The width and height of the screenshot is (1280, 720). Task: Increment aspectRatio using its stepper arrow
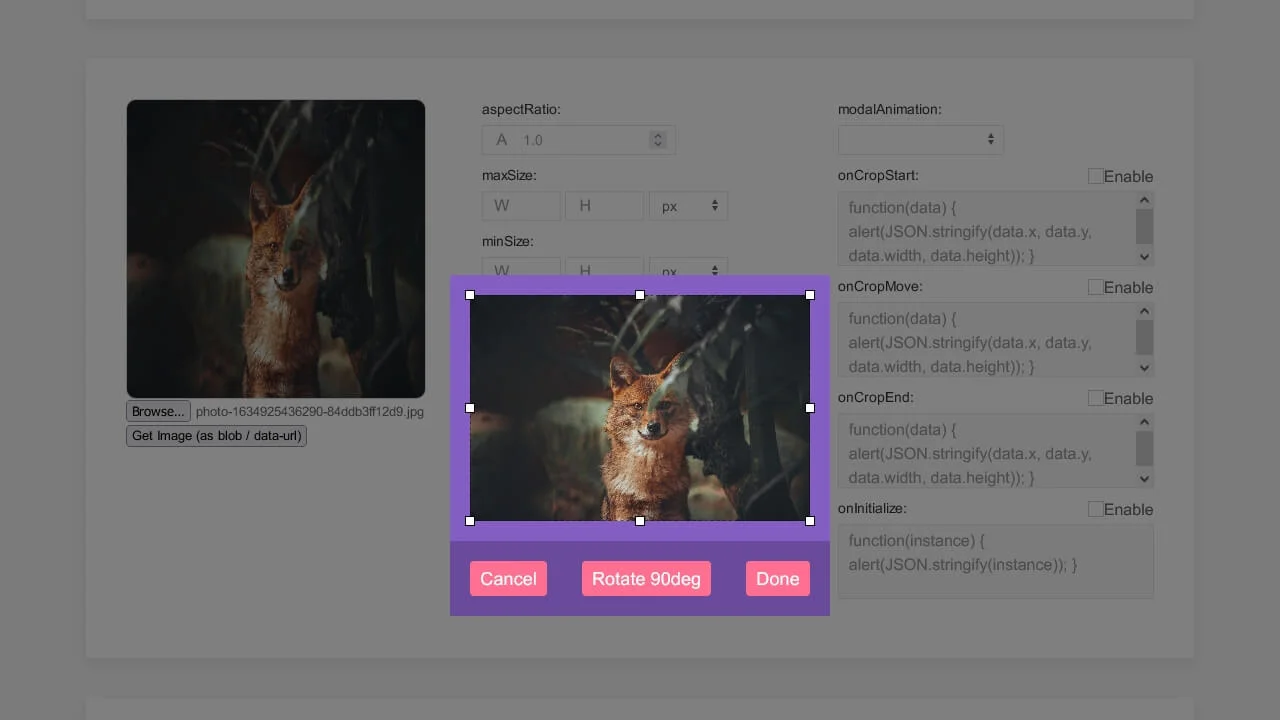tap(657, 135)
